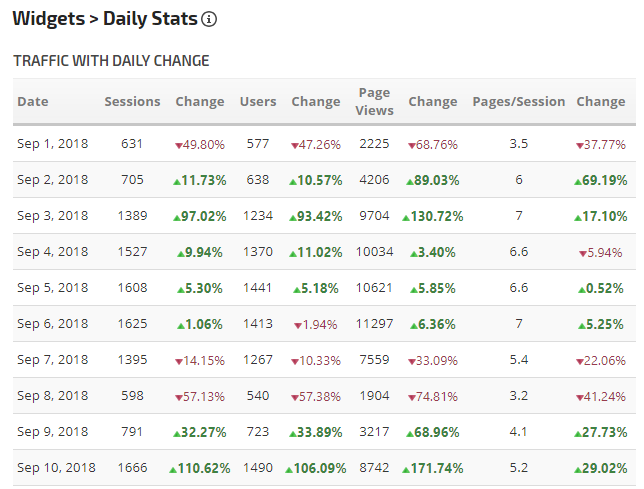Click the Page Views column header
The width and height of the screenshot is (644, 489).
click(374, 101)
